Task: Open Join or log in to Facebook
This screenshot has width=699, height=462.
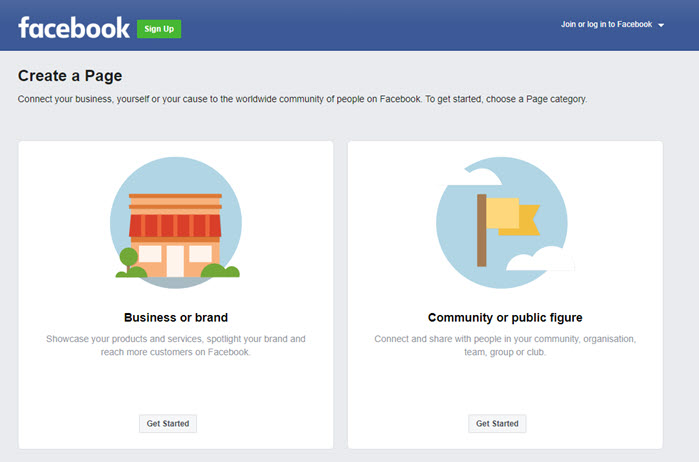Action: 606,25
